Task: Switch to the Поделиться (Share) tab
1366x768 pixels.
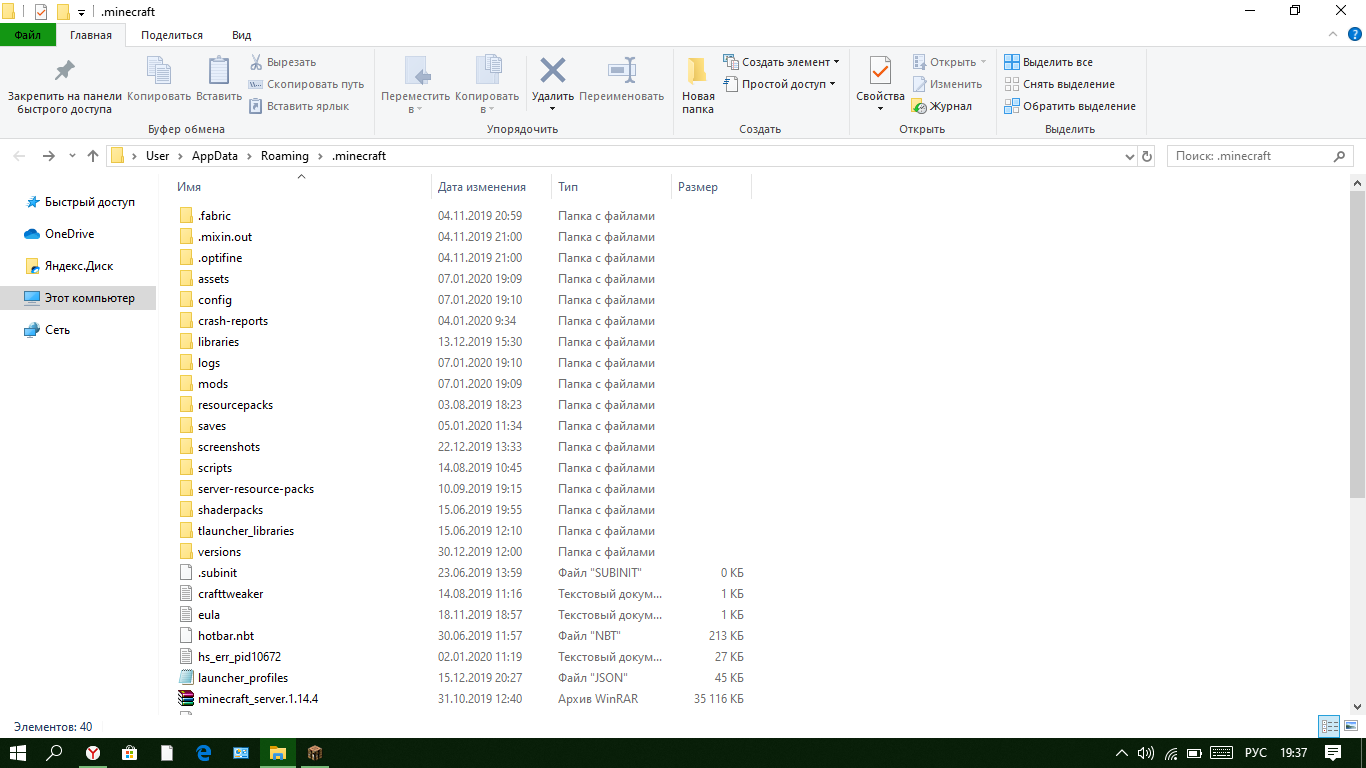Action: pos(172,35)
